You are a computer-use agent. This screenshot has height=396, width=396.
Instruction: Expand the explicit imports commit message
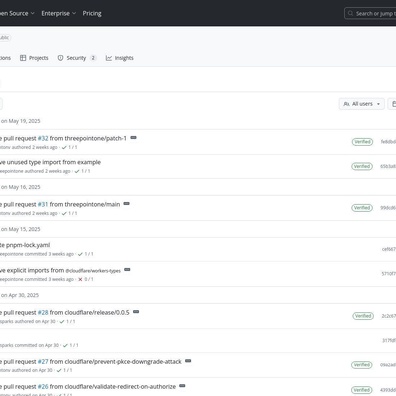[x=127, y=270]
